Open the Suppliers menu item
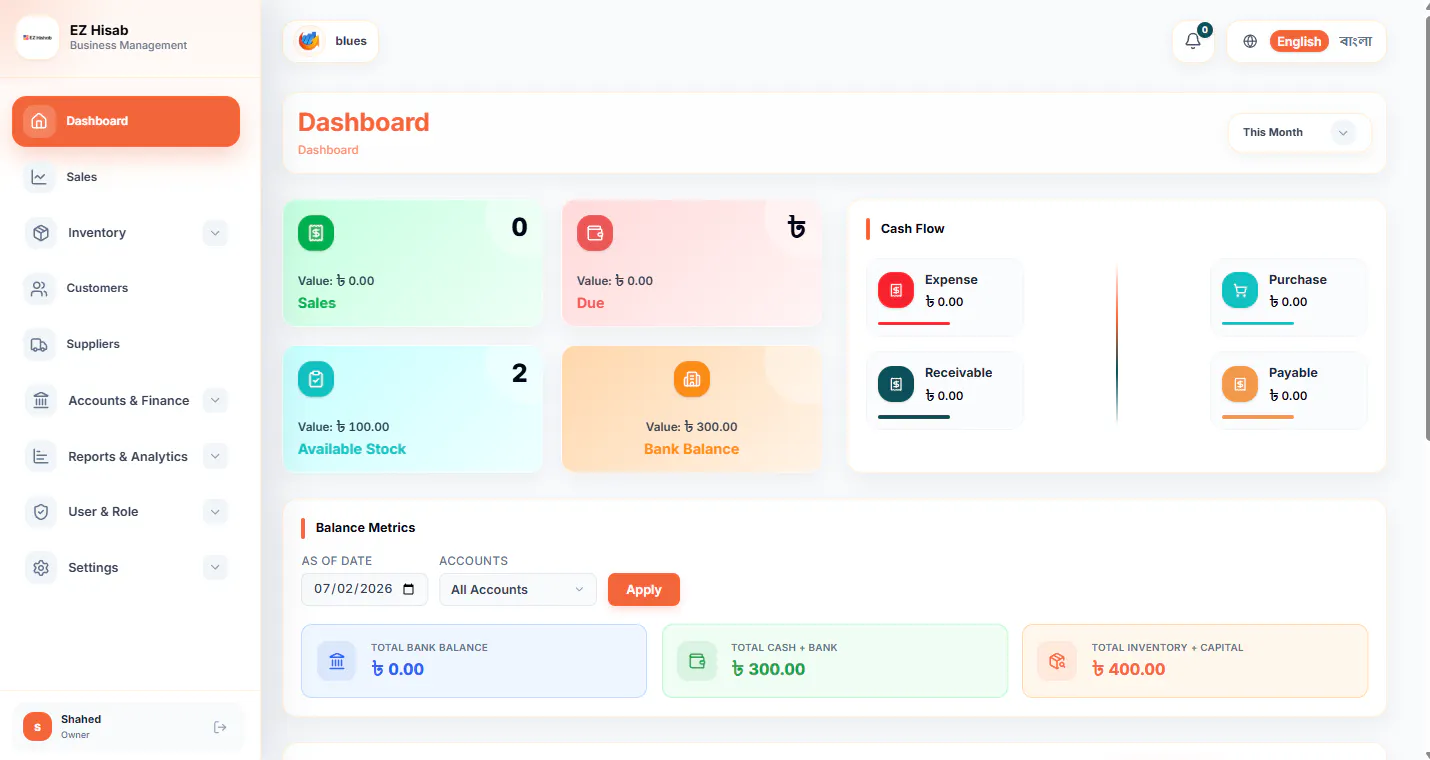 [126, 344]
